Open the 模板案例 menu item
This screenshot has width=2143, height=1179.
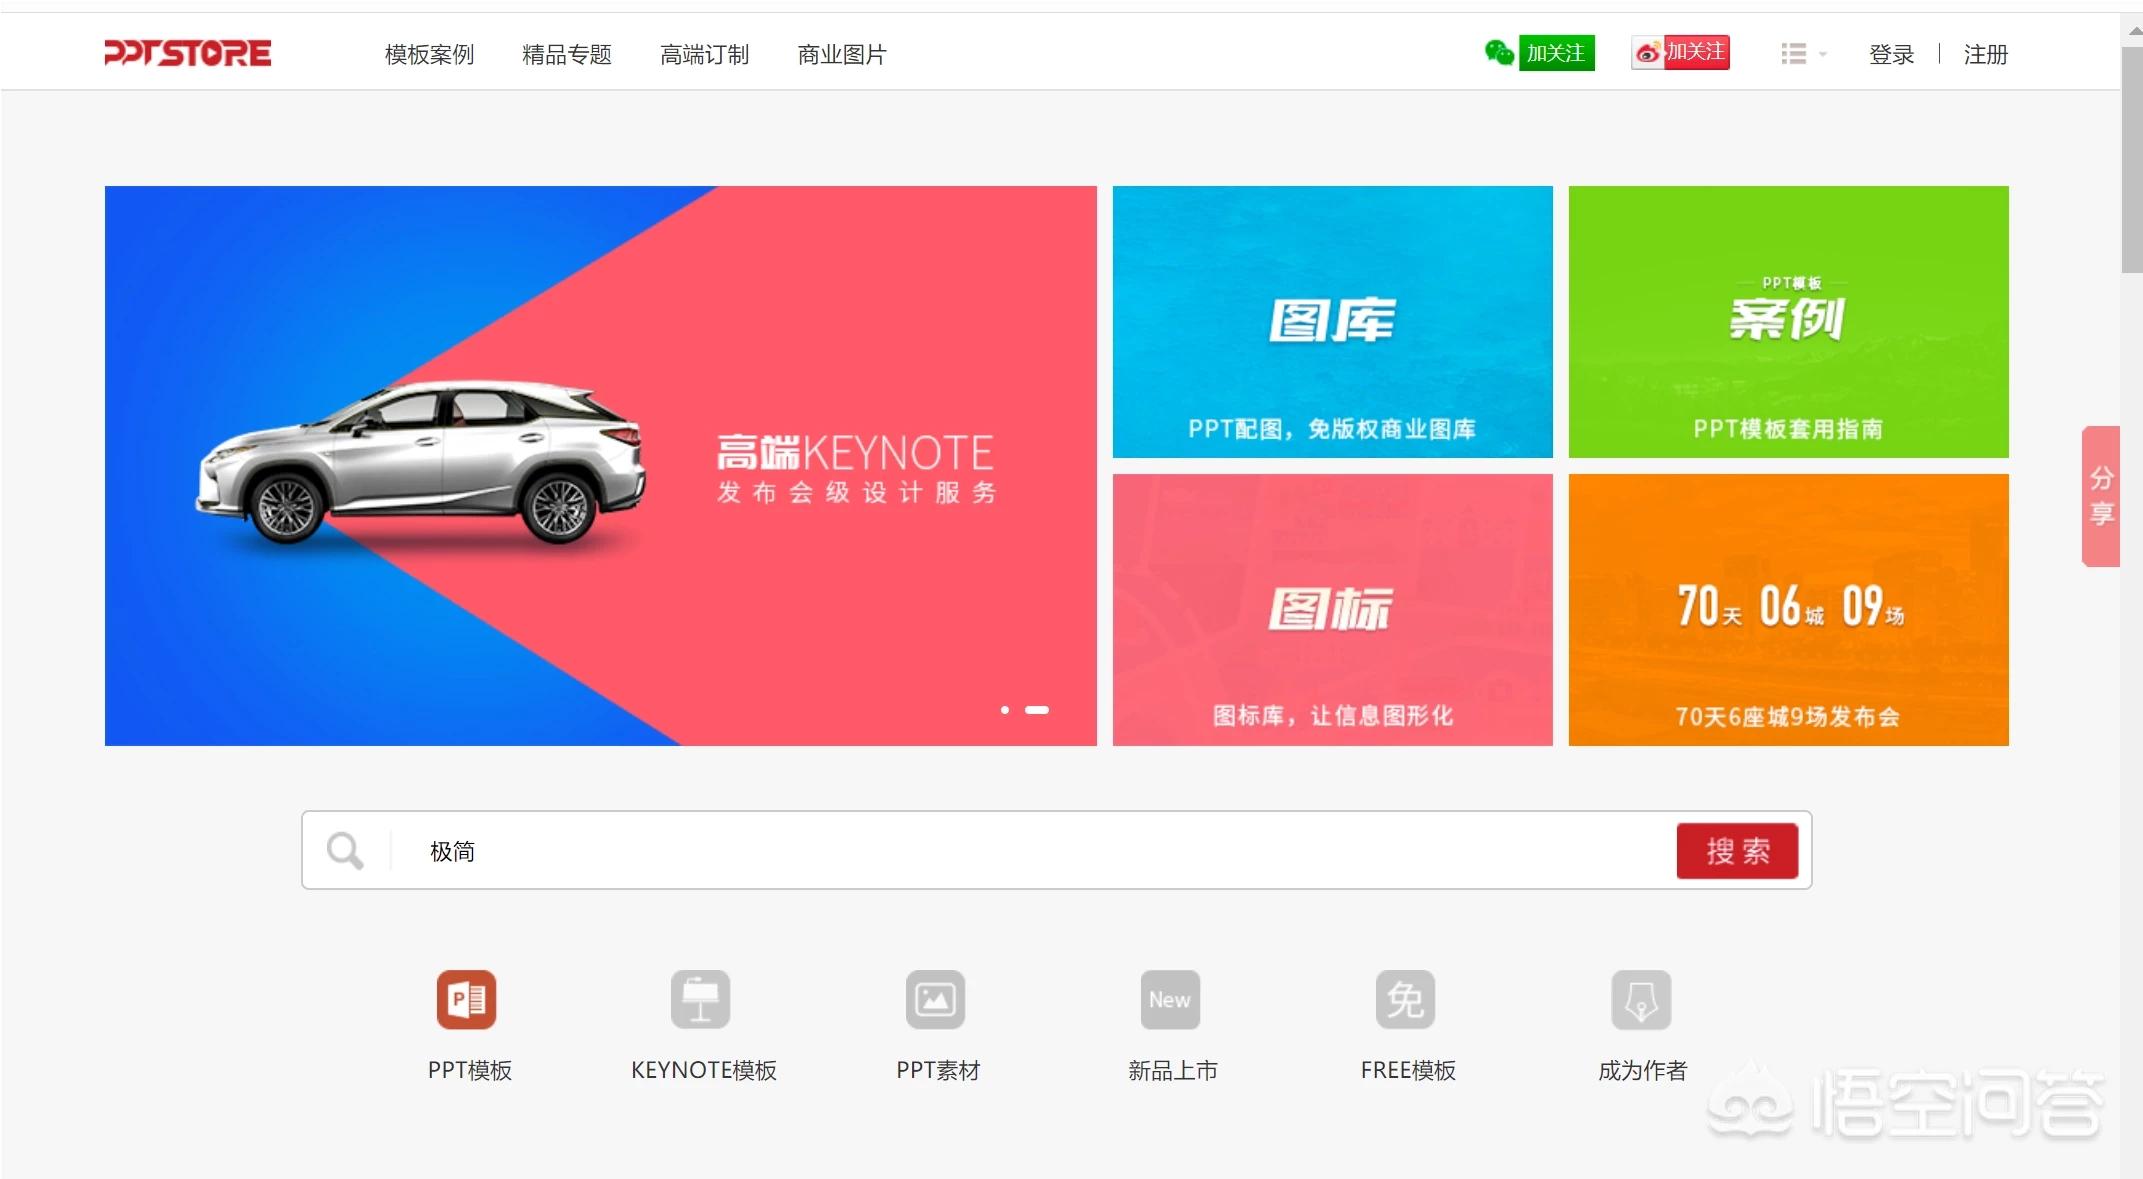[x=429, y=55]
